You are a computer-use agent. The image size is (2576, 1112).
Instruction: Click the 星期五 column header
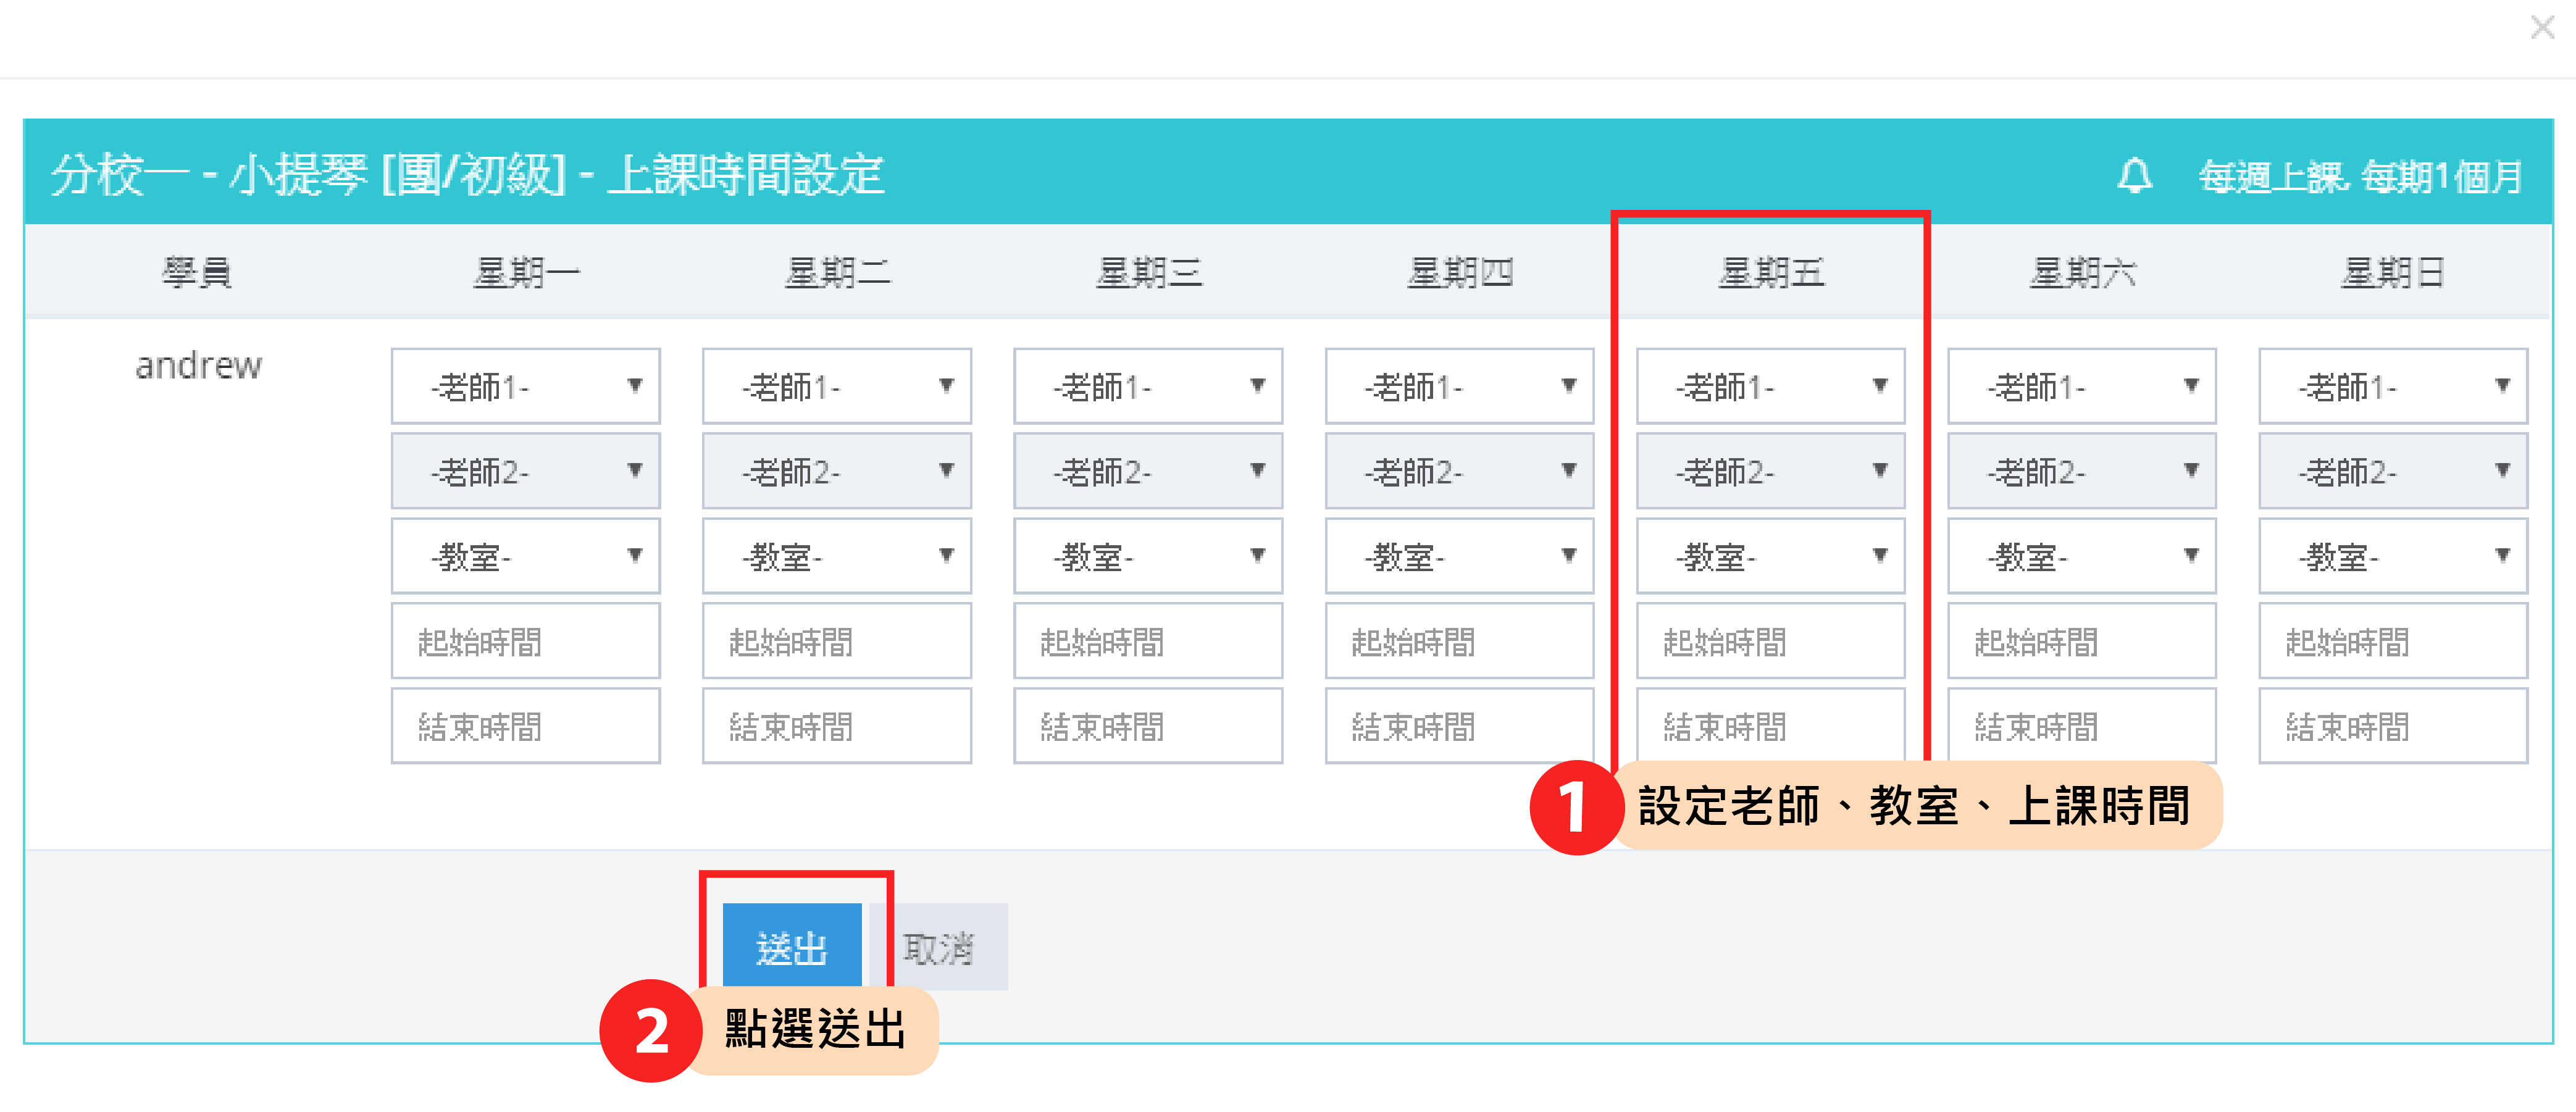click(x=1770, y=272)
